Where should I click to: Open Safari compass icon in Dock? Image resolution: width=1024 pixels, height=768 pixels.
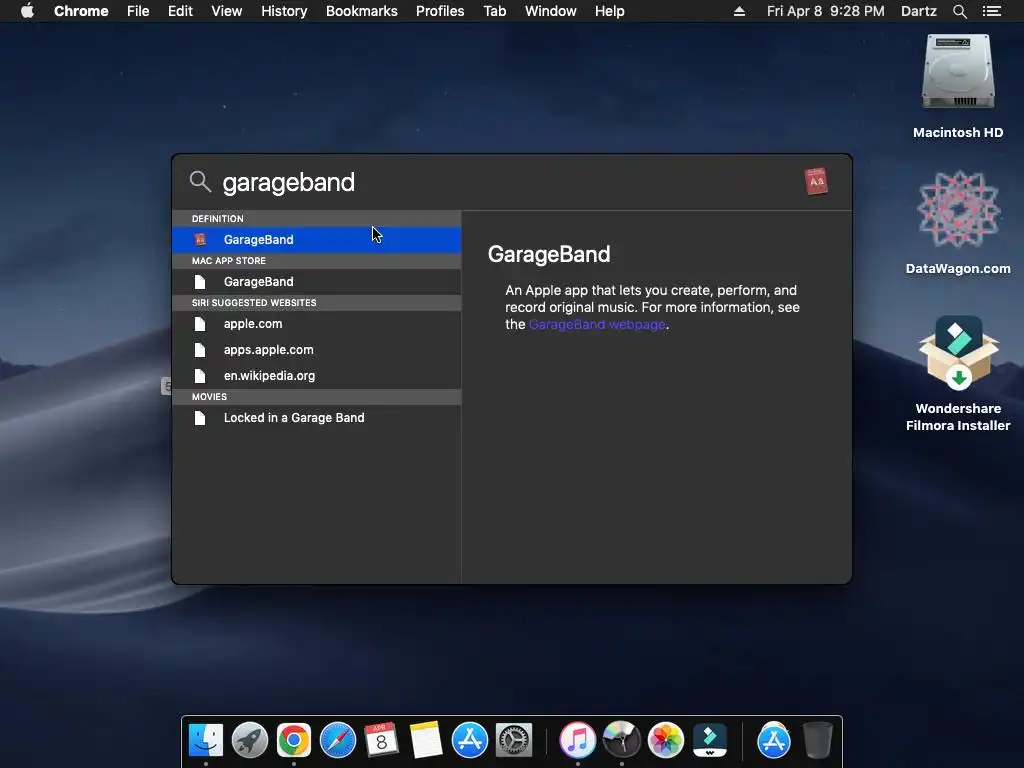point(338,740)
